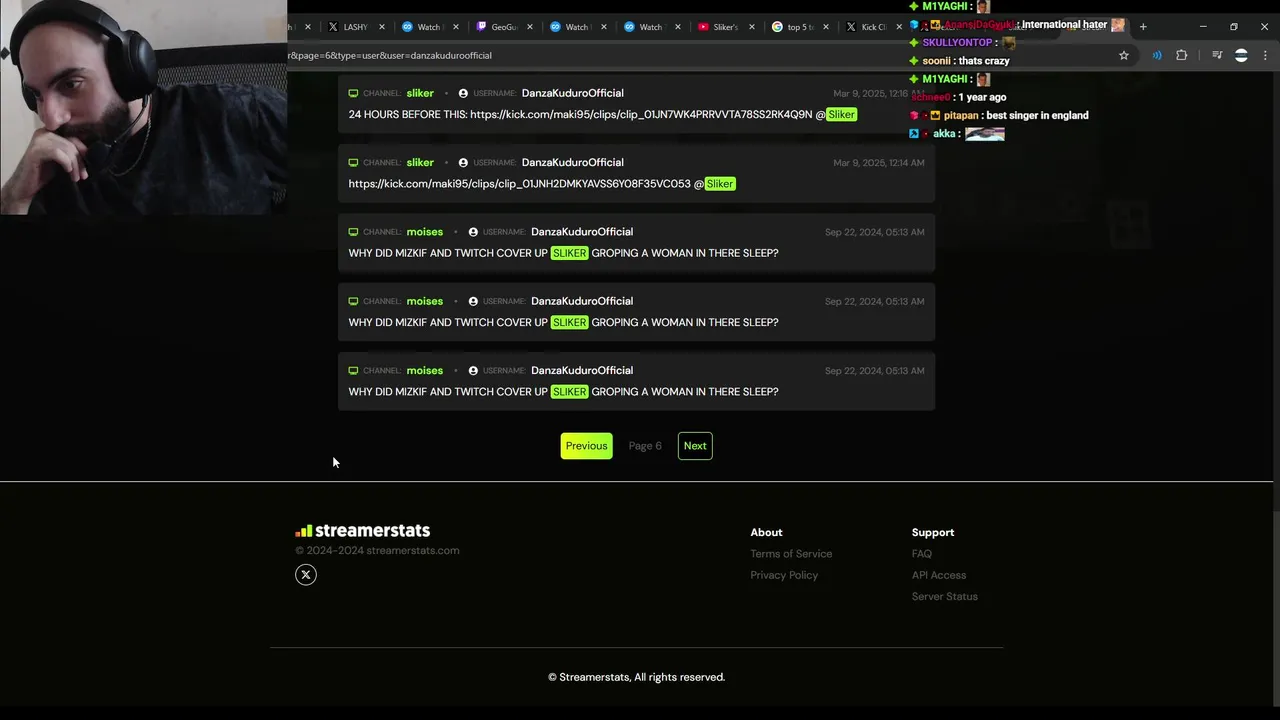Click the 'thats crazy' chat message by soonii
This screenshot has height=720, width=1280.
tap(984, 61)
